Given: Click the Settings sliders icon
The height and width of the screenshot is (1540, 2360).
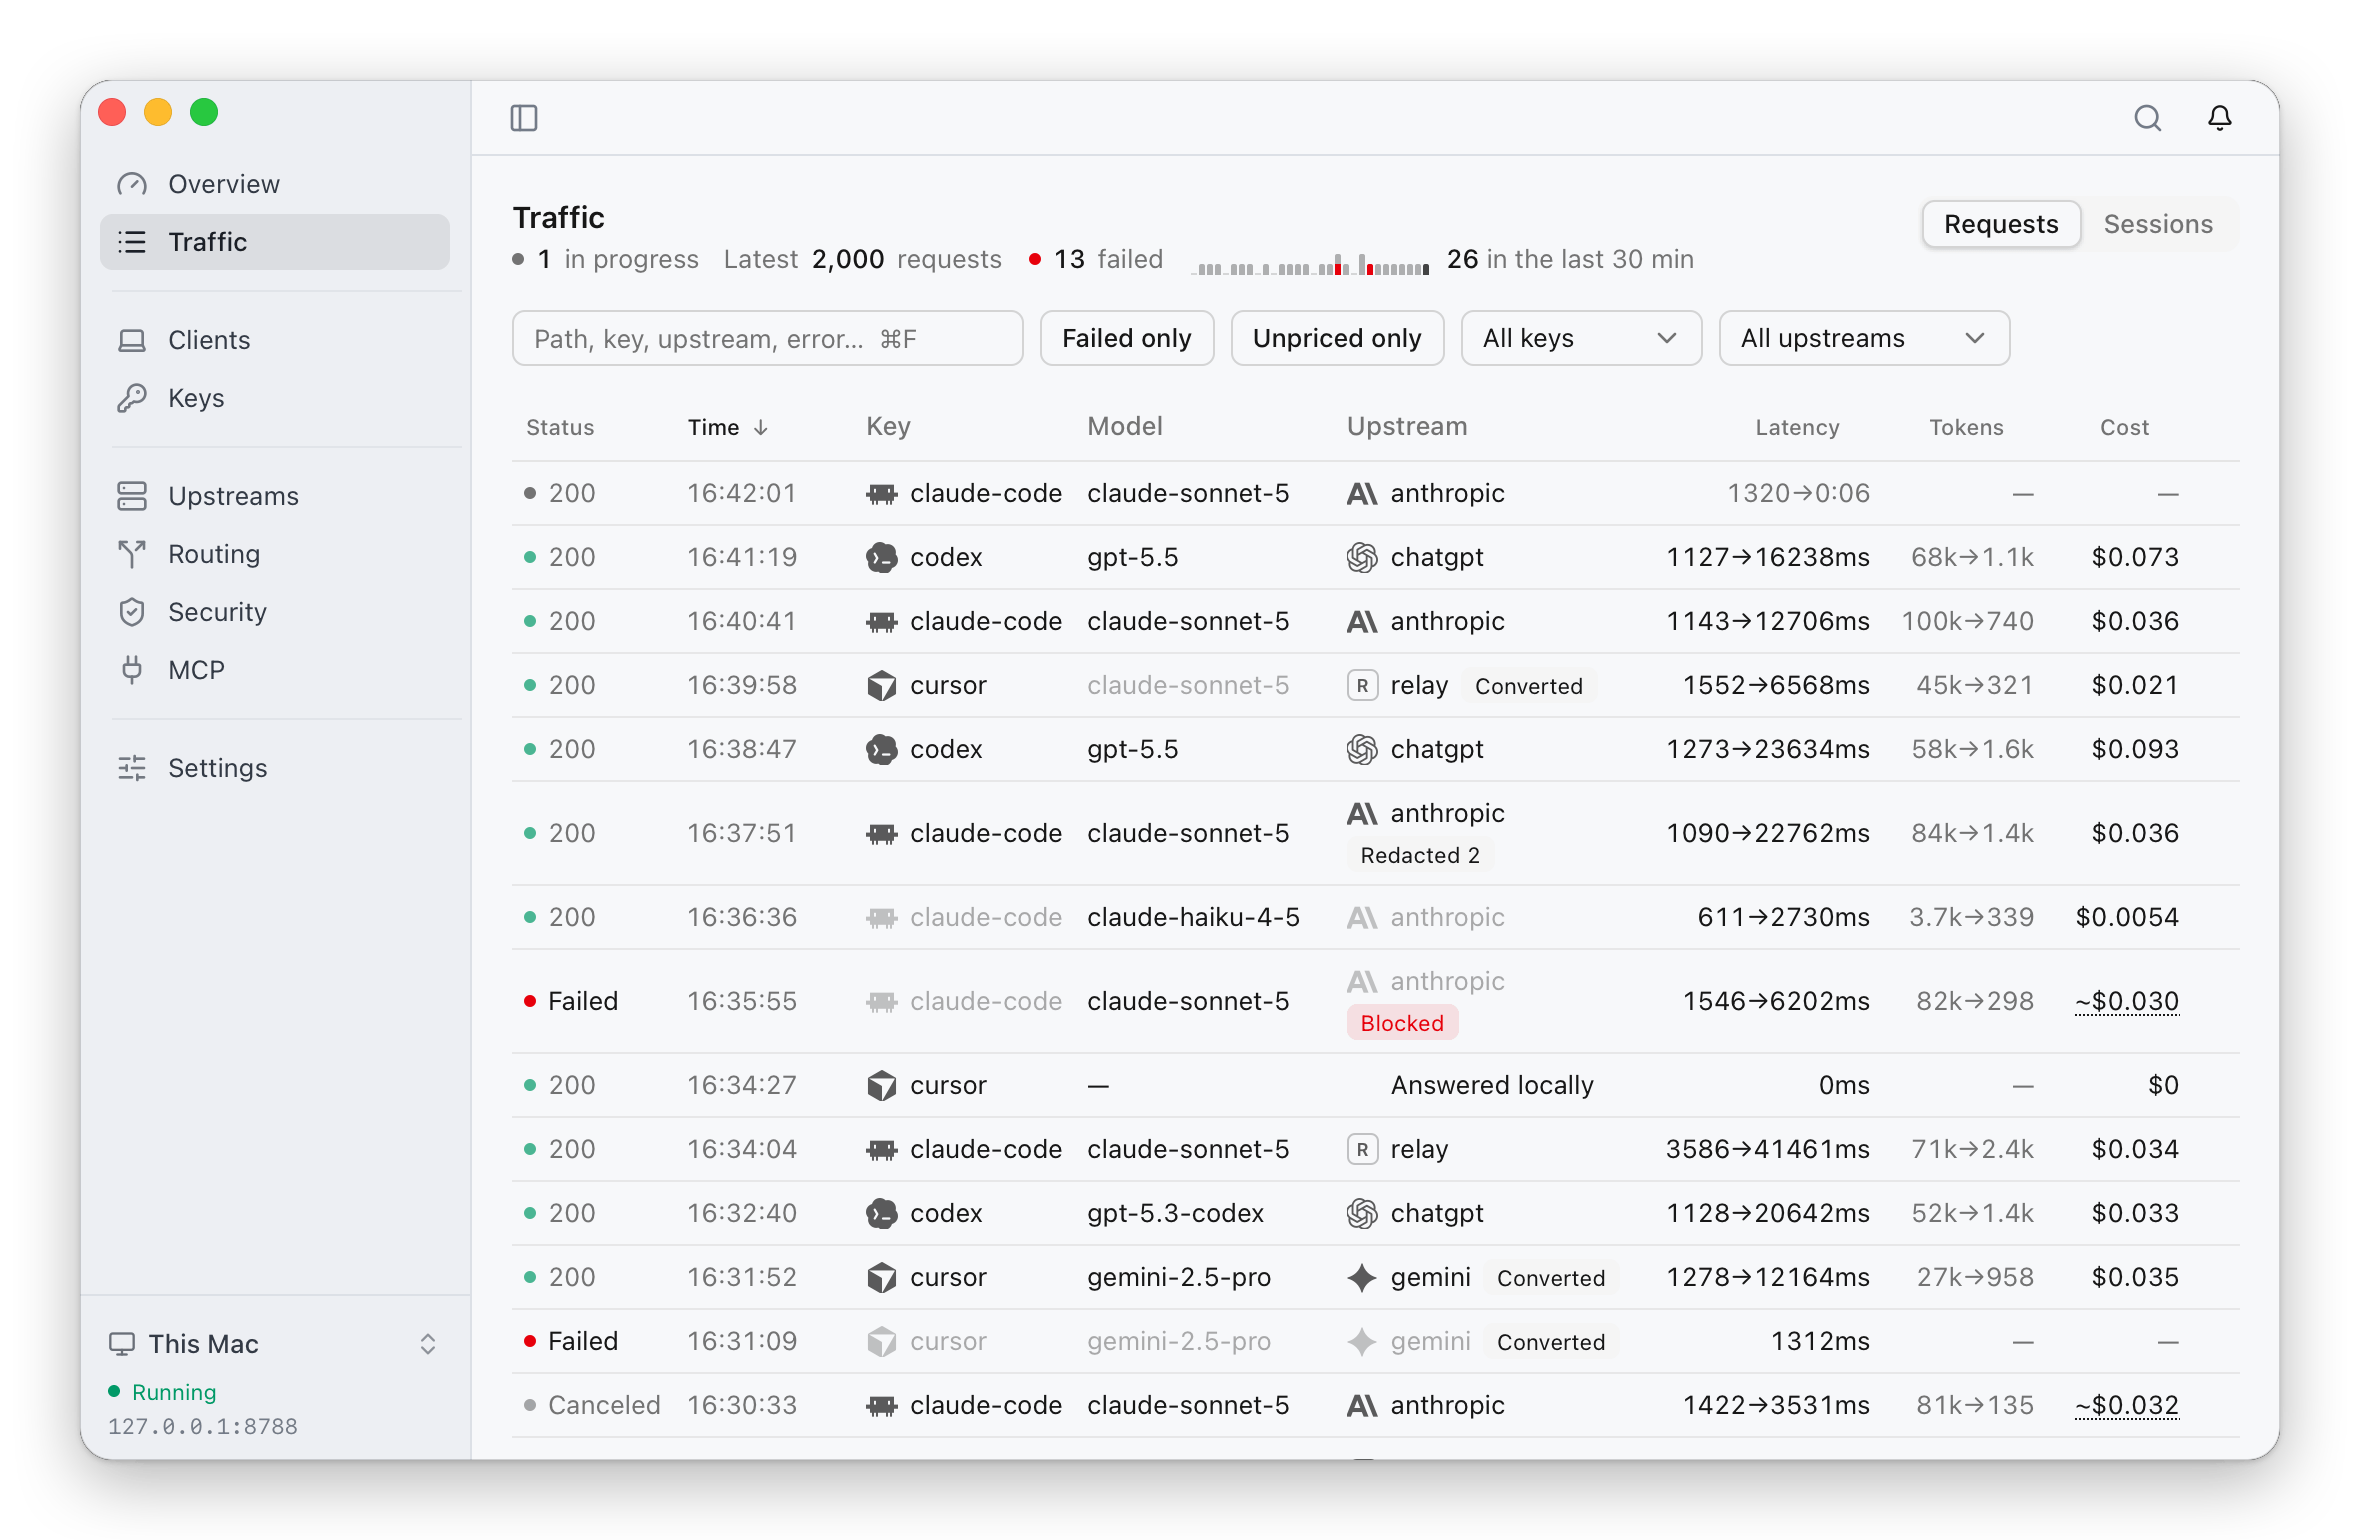Looking at the screenshot, I should 132,768.
